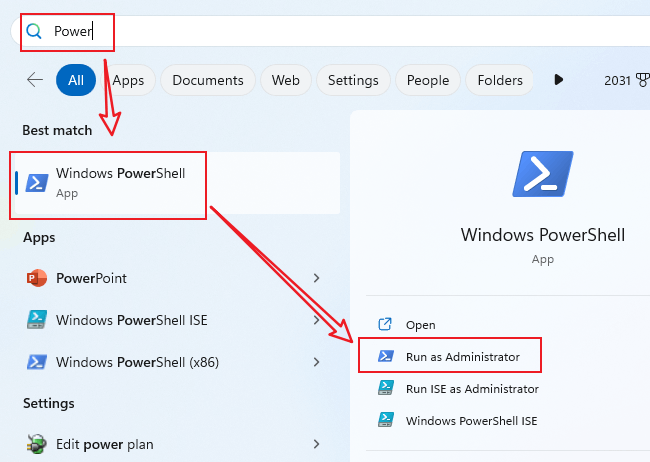Image resolution: width=650 pixels, height=462 pixels.
Task: Click the search text field containing Power
Action: [x=332, y=32]
